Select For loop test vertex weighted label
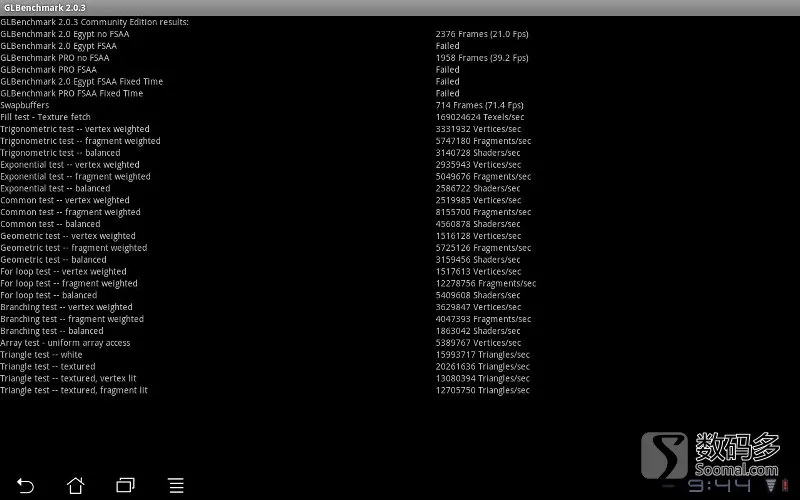 (63, 271)
